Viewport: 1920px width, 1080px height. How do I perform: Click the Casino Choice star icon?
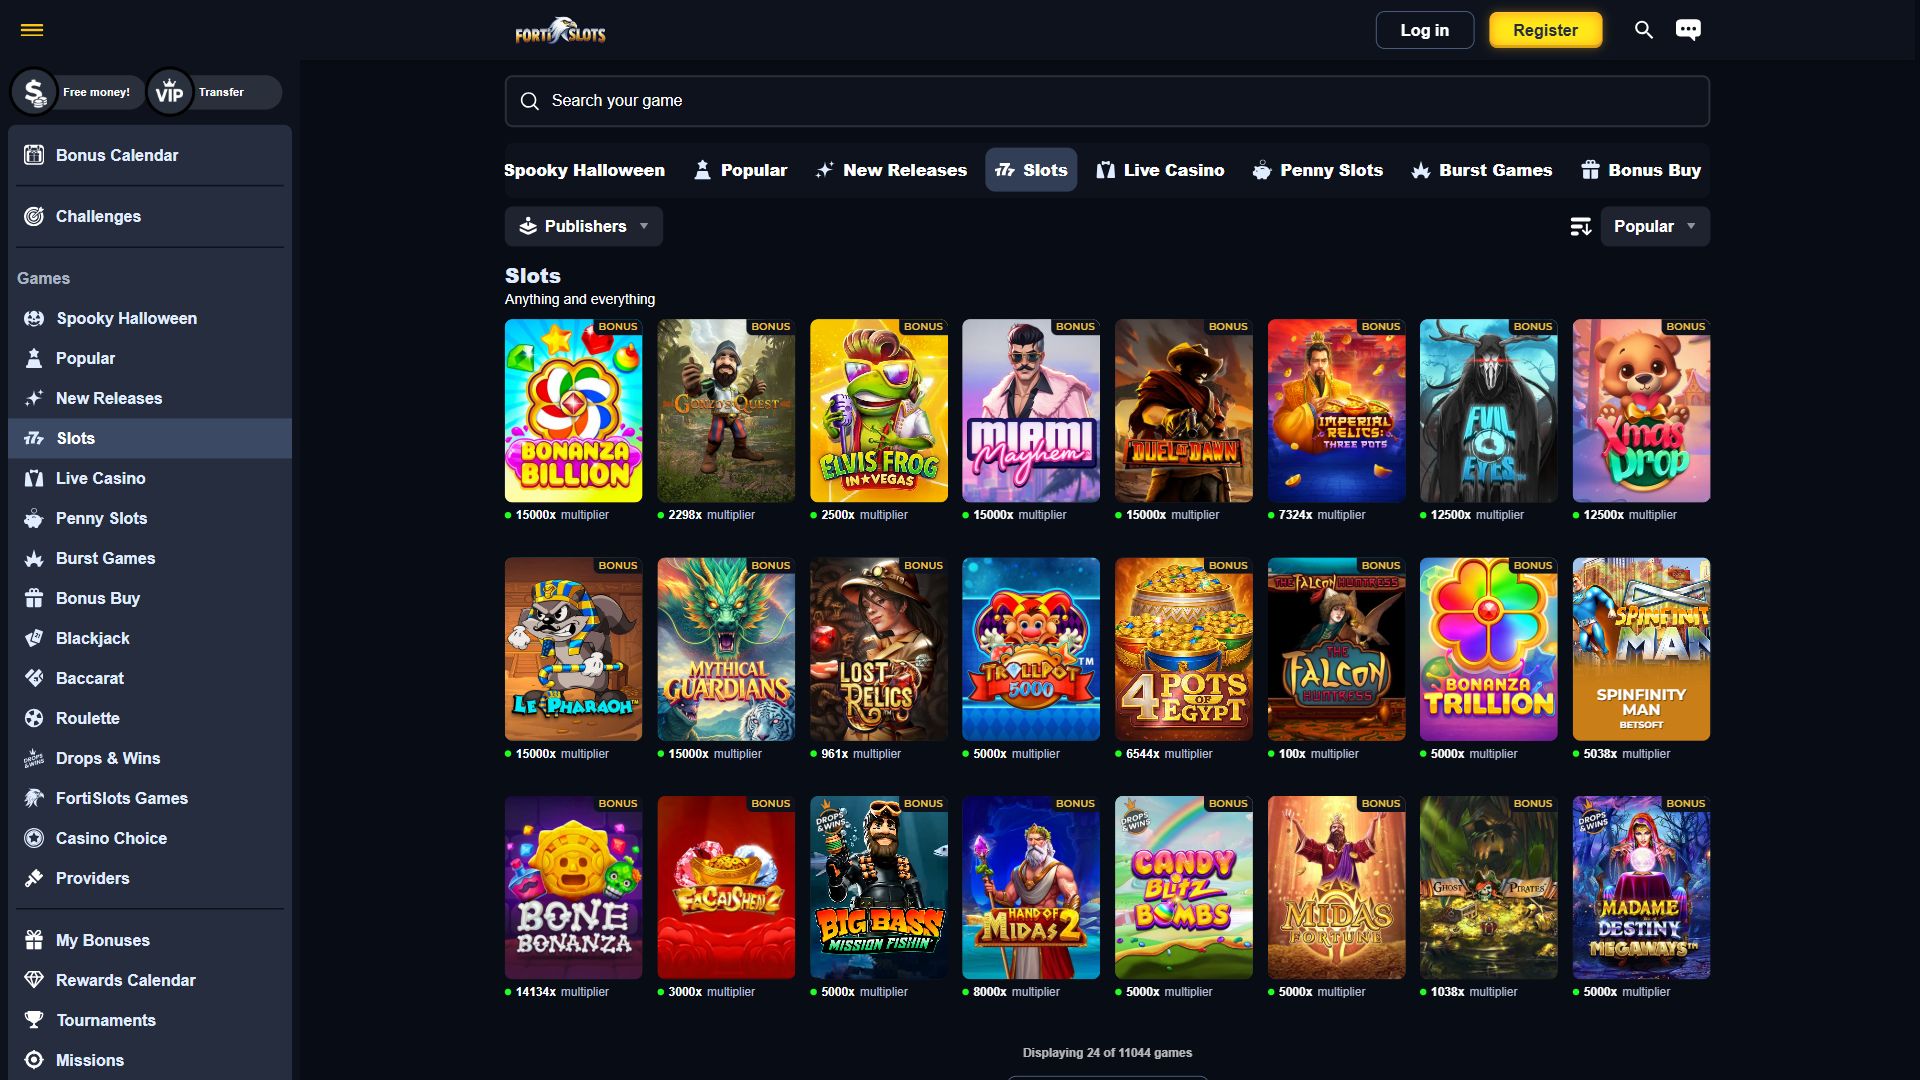34,838
